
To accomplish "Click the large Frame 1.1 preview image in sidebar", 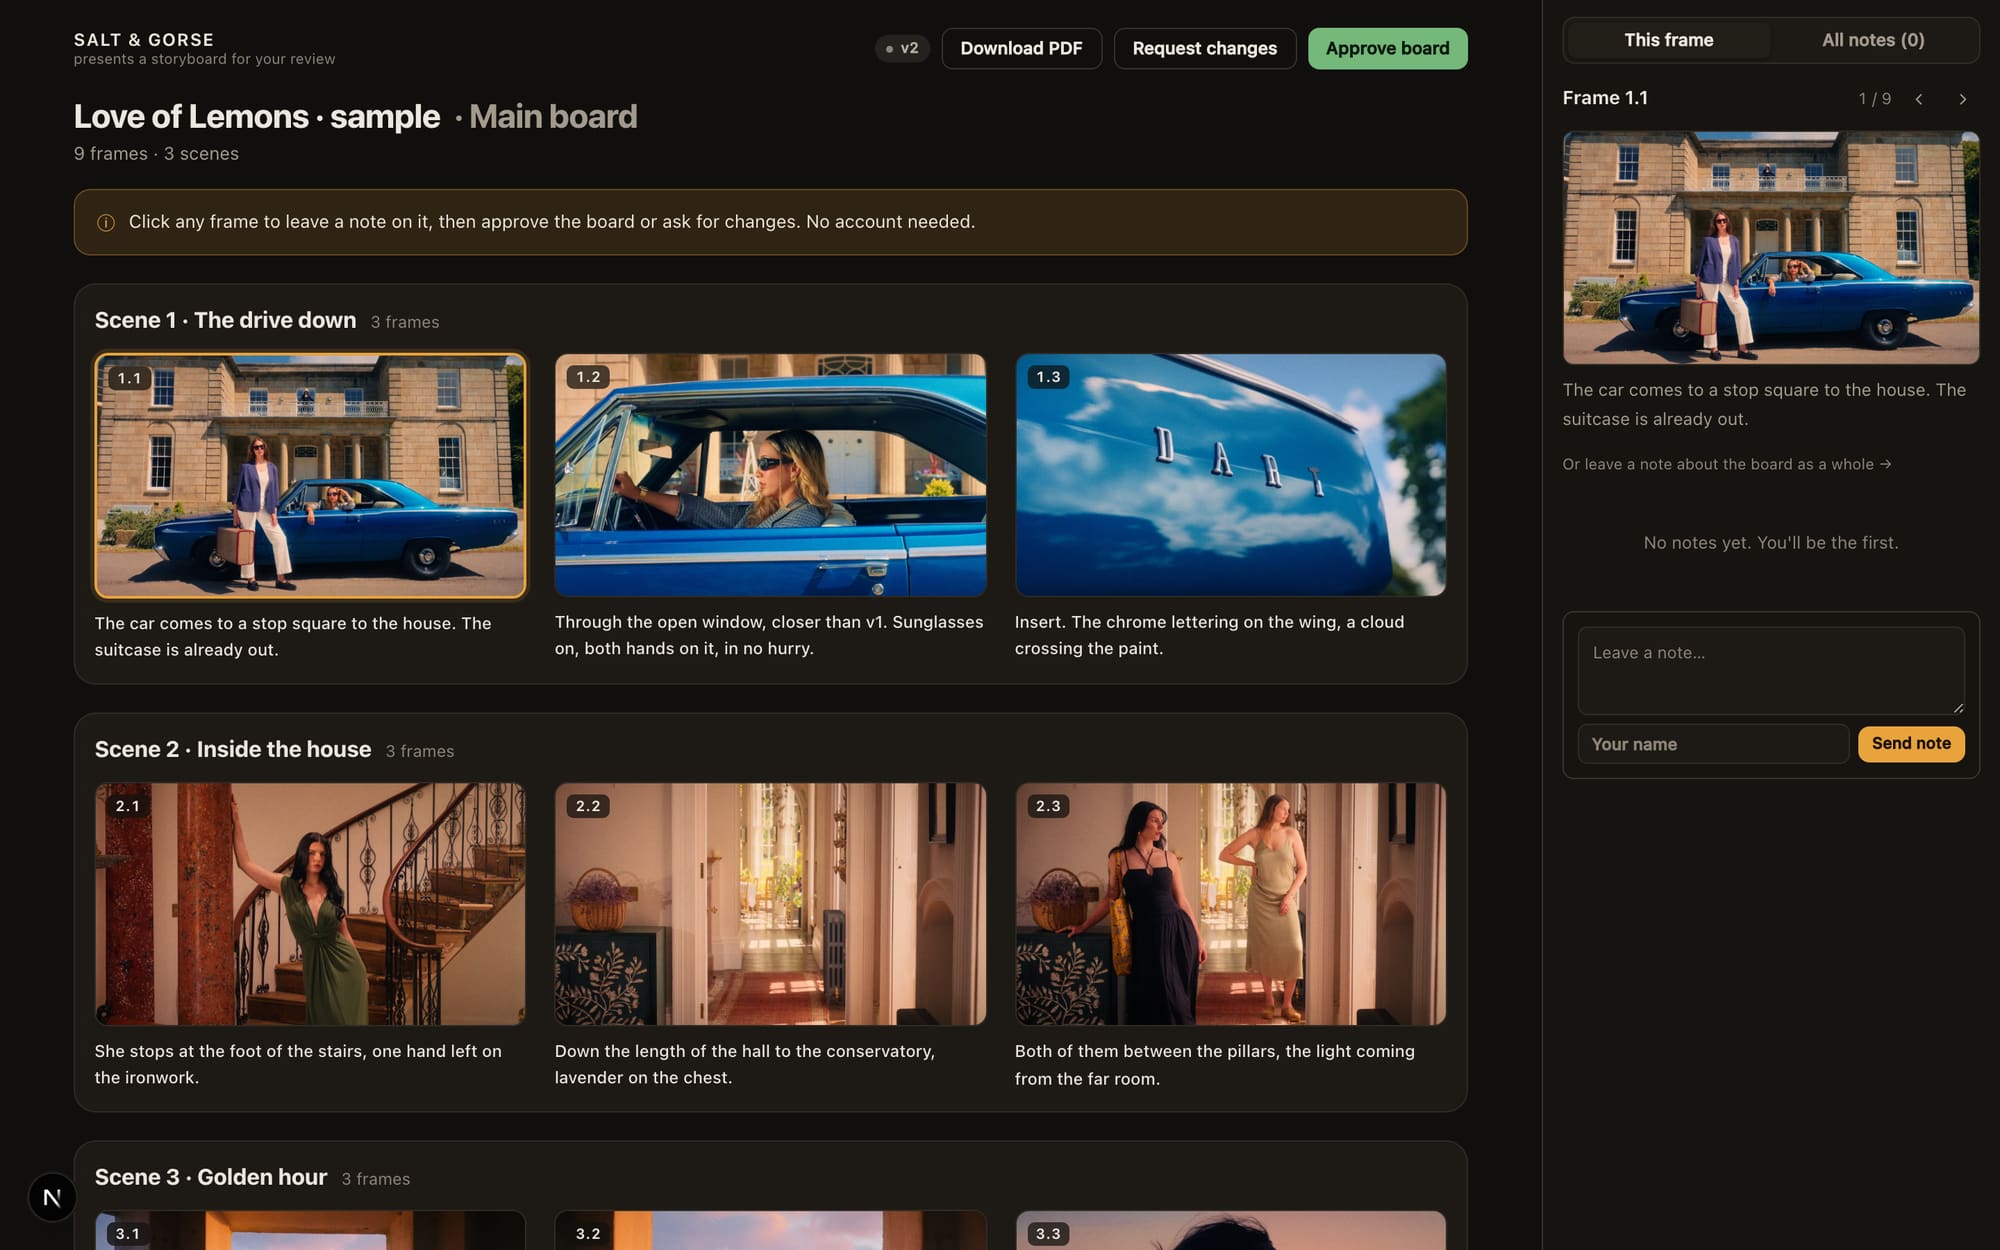I will [1771, 248].
